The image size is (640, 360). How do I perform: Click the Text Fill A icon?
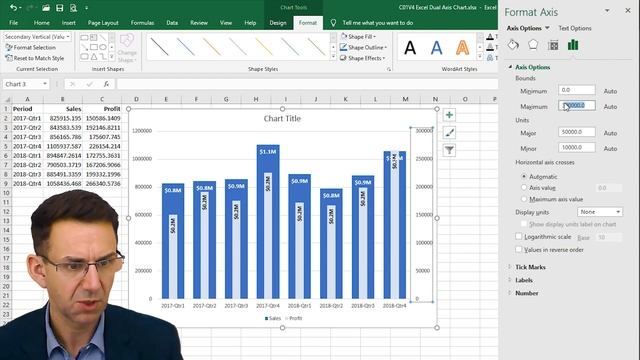pos(490,37)
